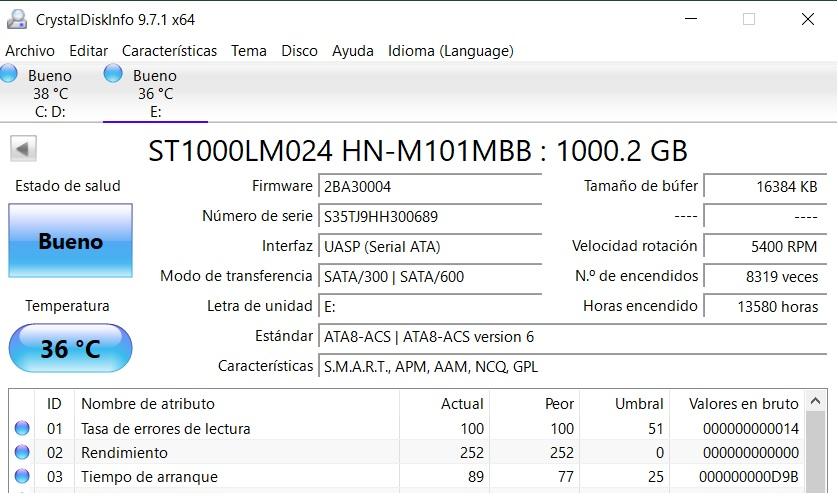
Task: Click the CrystalDiskInfo app icon in title bar
Action: coord(17,19)
